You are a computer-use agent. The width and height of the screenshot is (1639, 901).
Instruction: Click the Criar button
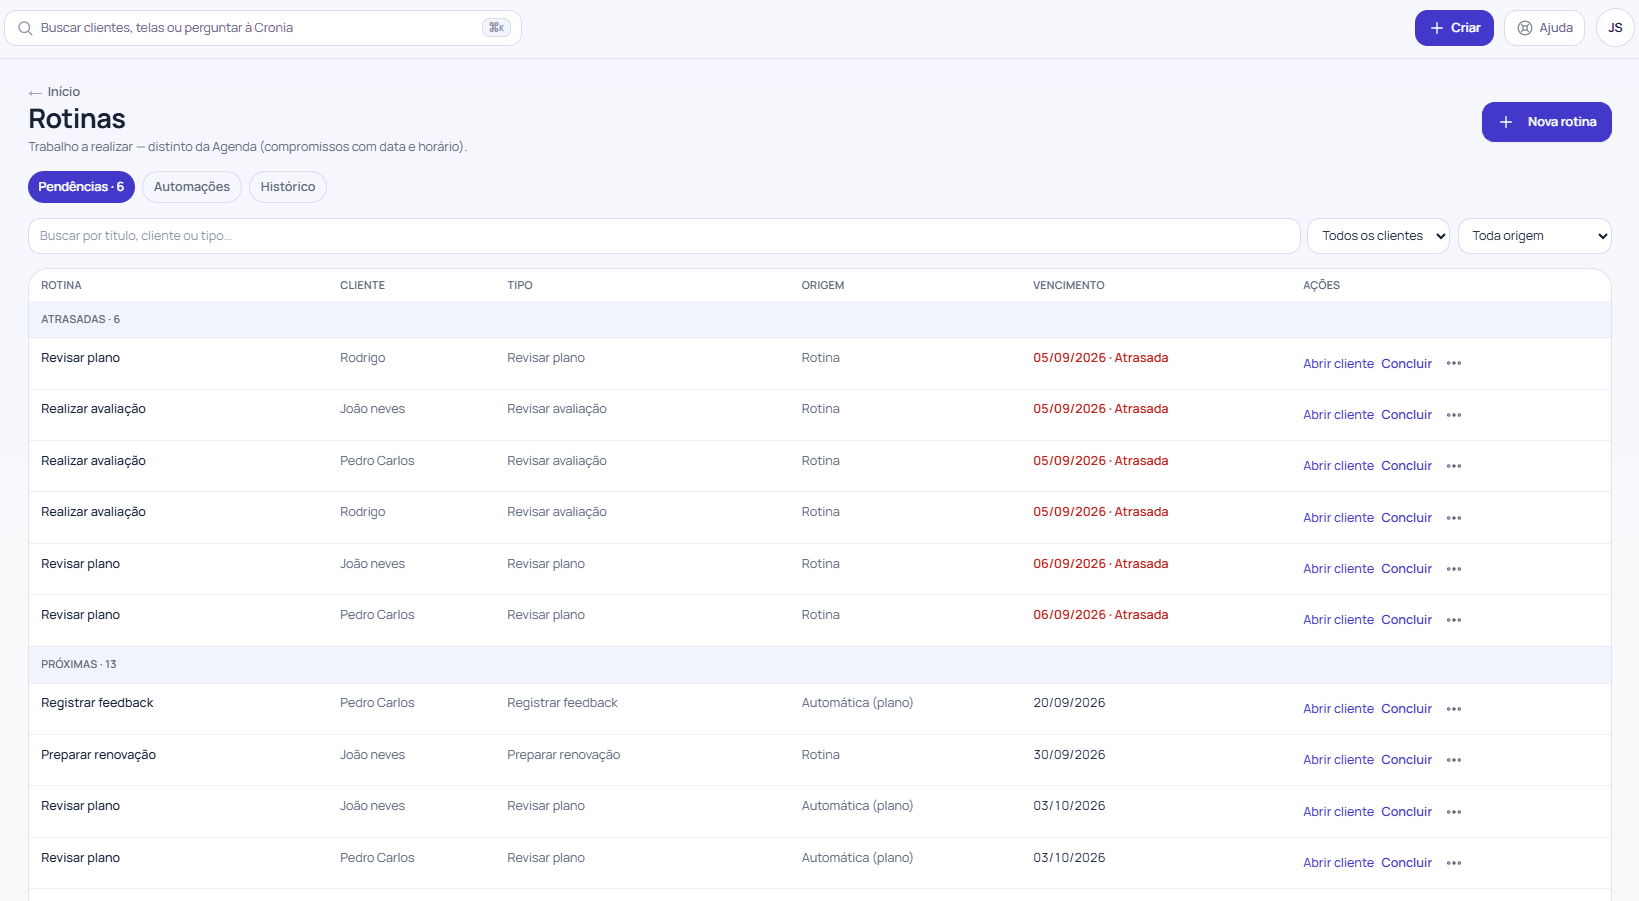1454,28
